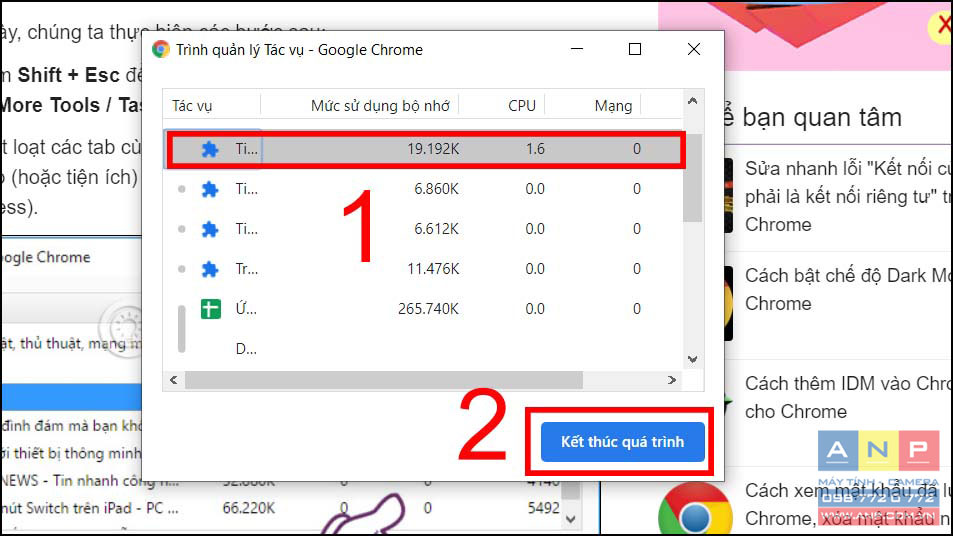Screen dimensions: 953x536
Task: Close the Chrome Task Manager window
Action: [693, 49]
